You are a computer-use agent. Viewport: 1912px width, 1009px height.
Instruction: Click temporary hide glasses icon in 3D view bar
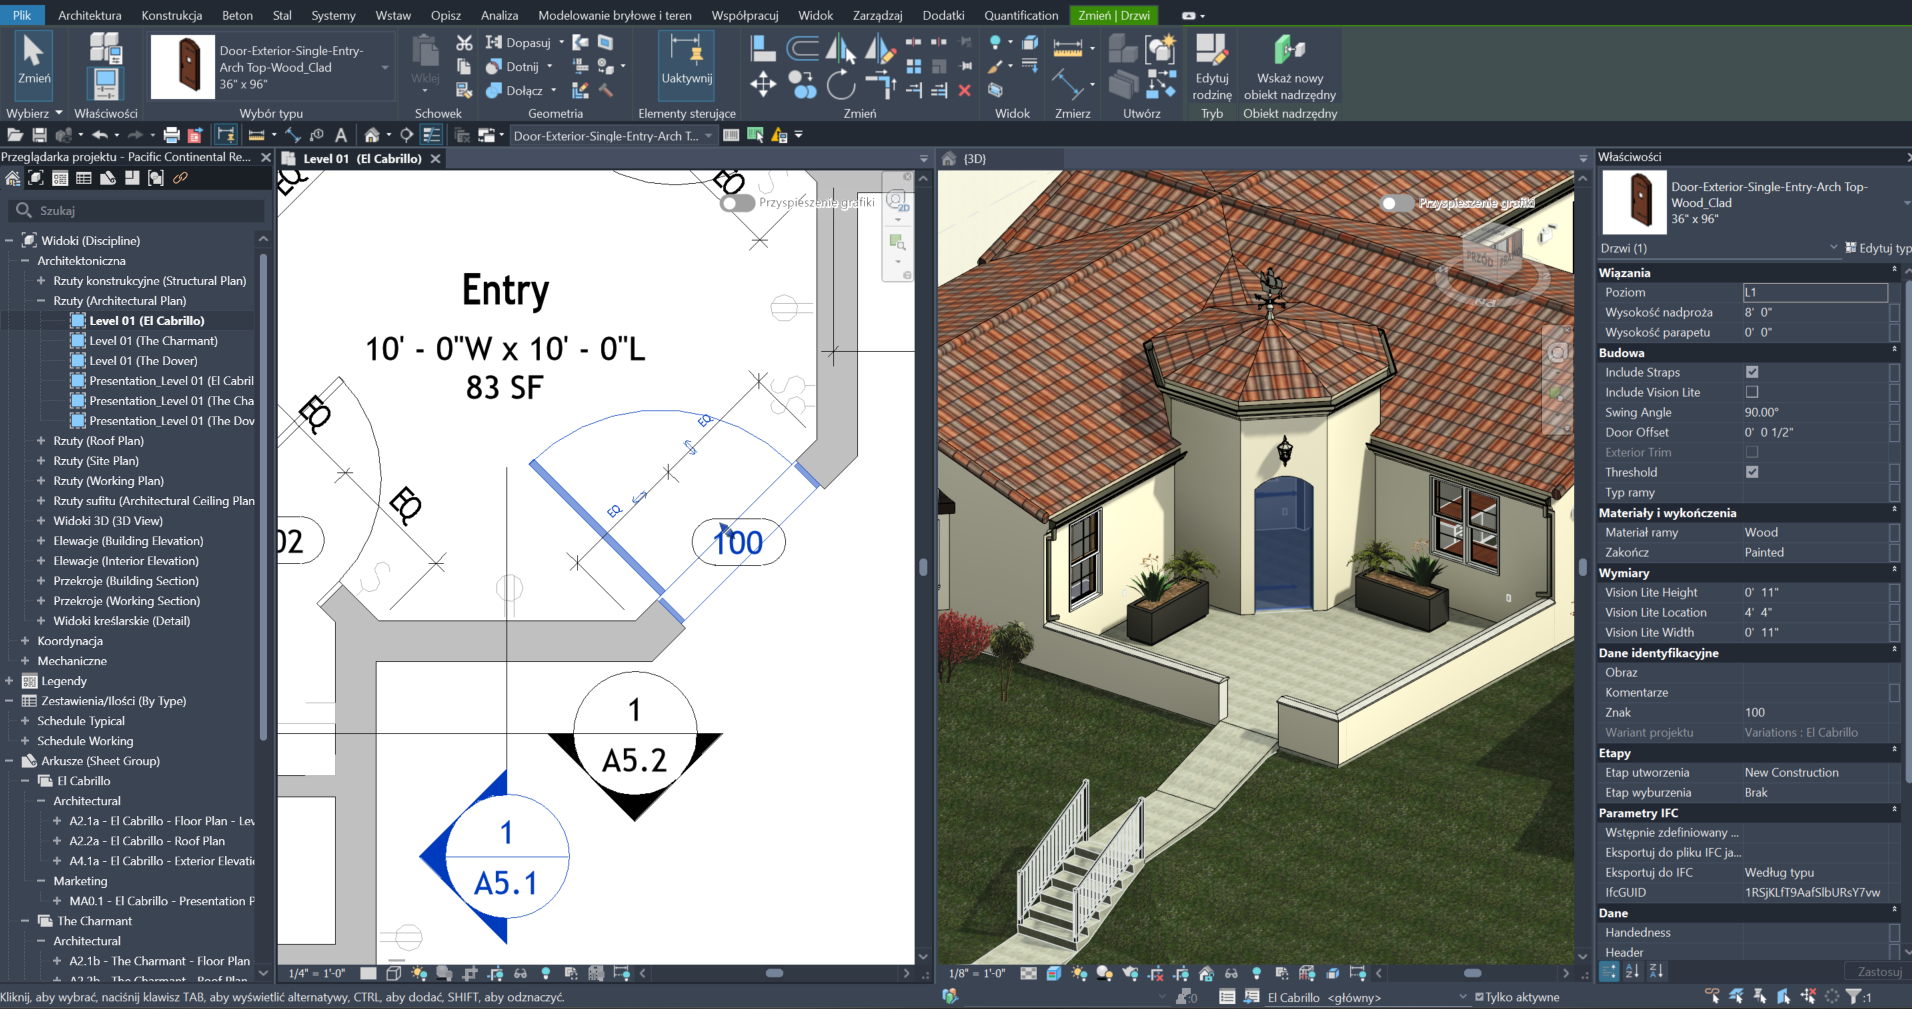[1231, 973]
